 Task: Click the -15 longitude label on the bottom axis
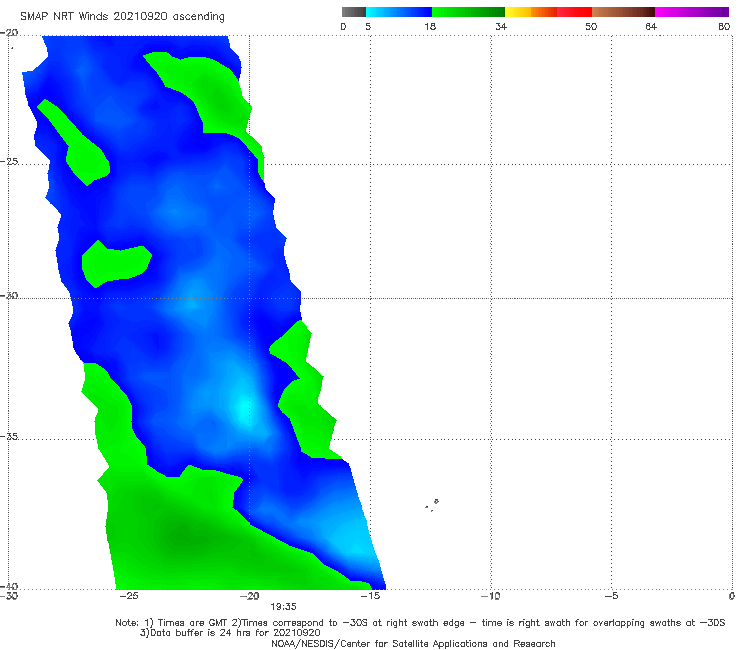coord(370,596)
